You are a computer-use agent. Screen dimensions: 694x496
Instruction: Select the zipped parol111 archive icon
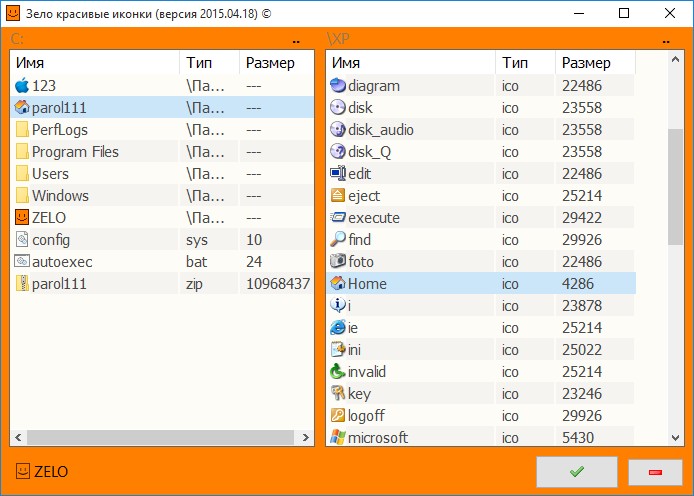pyautogui.click(x=22, y=283)
